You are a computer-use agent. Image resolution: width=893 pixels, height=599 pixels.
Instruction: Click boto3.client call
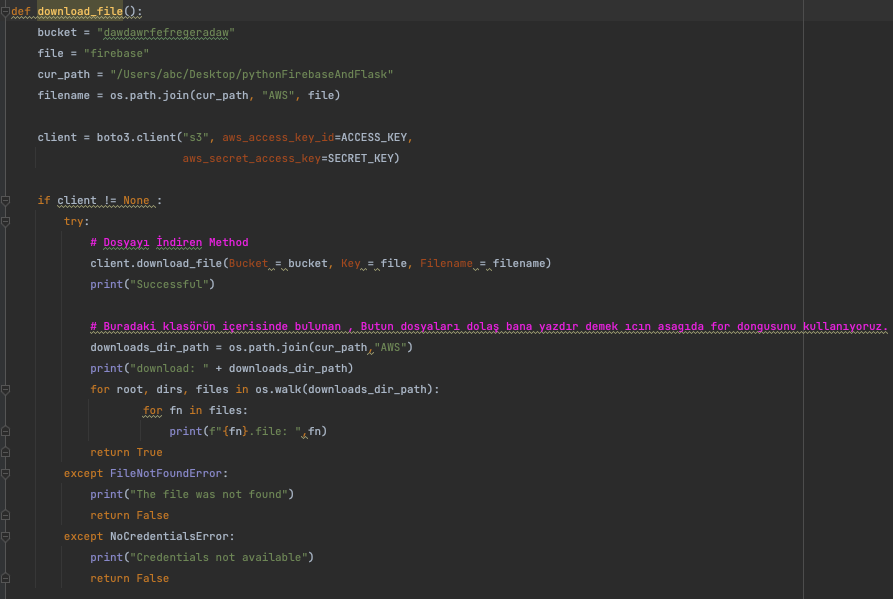click(136, 137)
